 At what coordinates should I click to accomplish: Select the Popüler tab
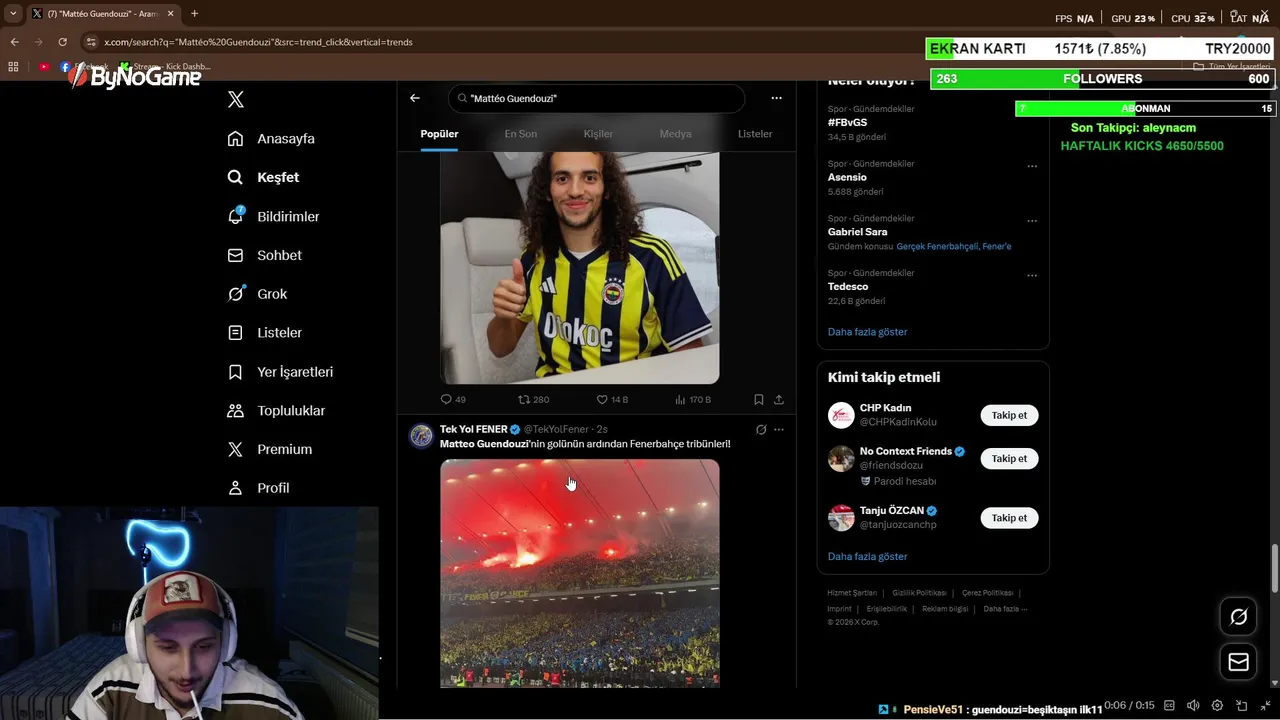[439, 134]
